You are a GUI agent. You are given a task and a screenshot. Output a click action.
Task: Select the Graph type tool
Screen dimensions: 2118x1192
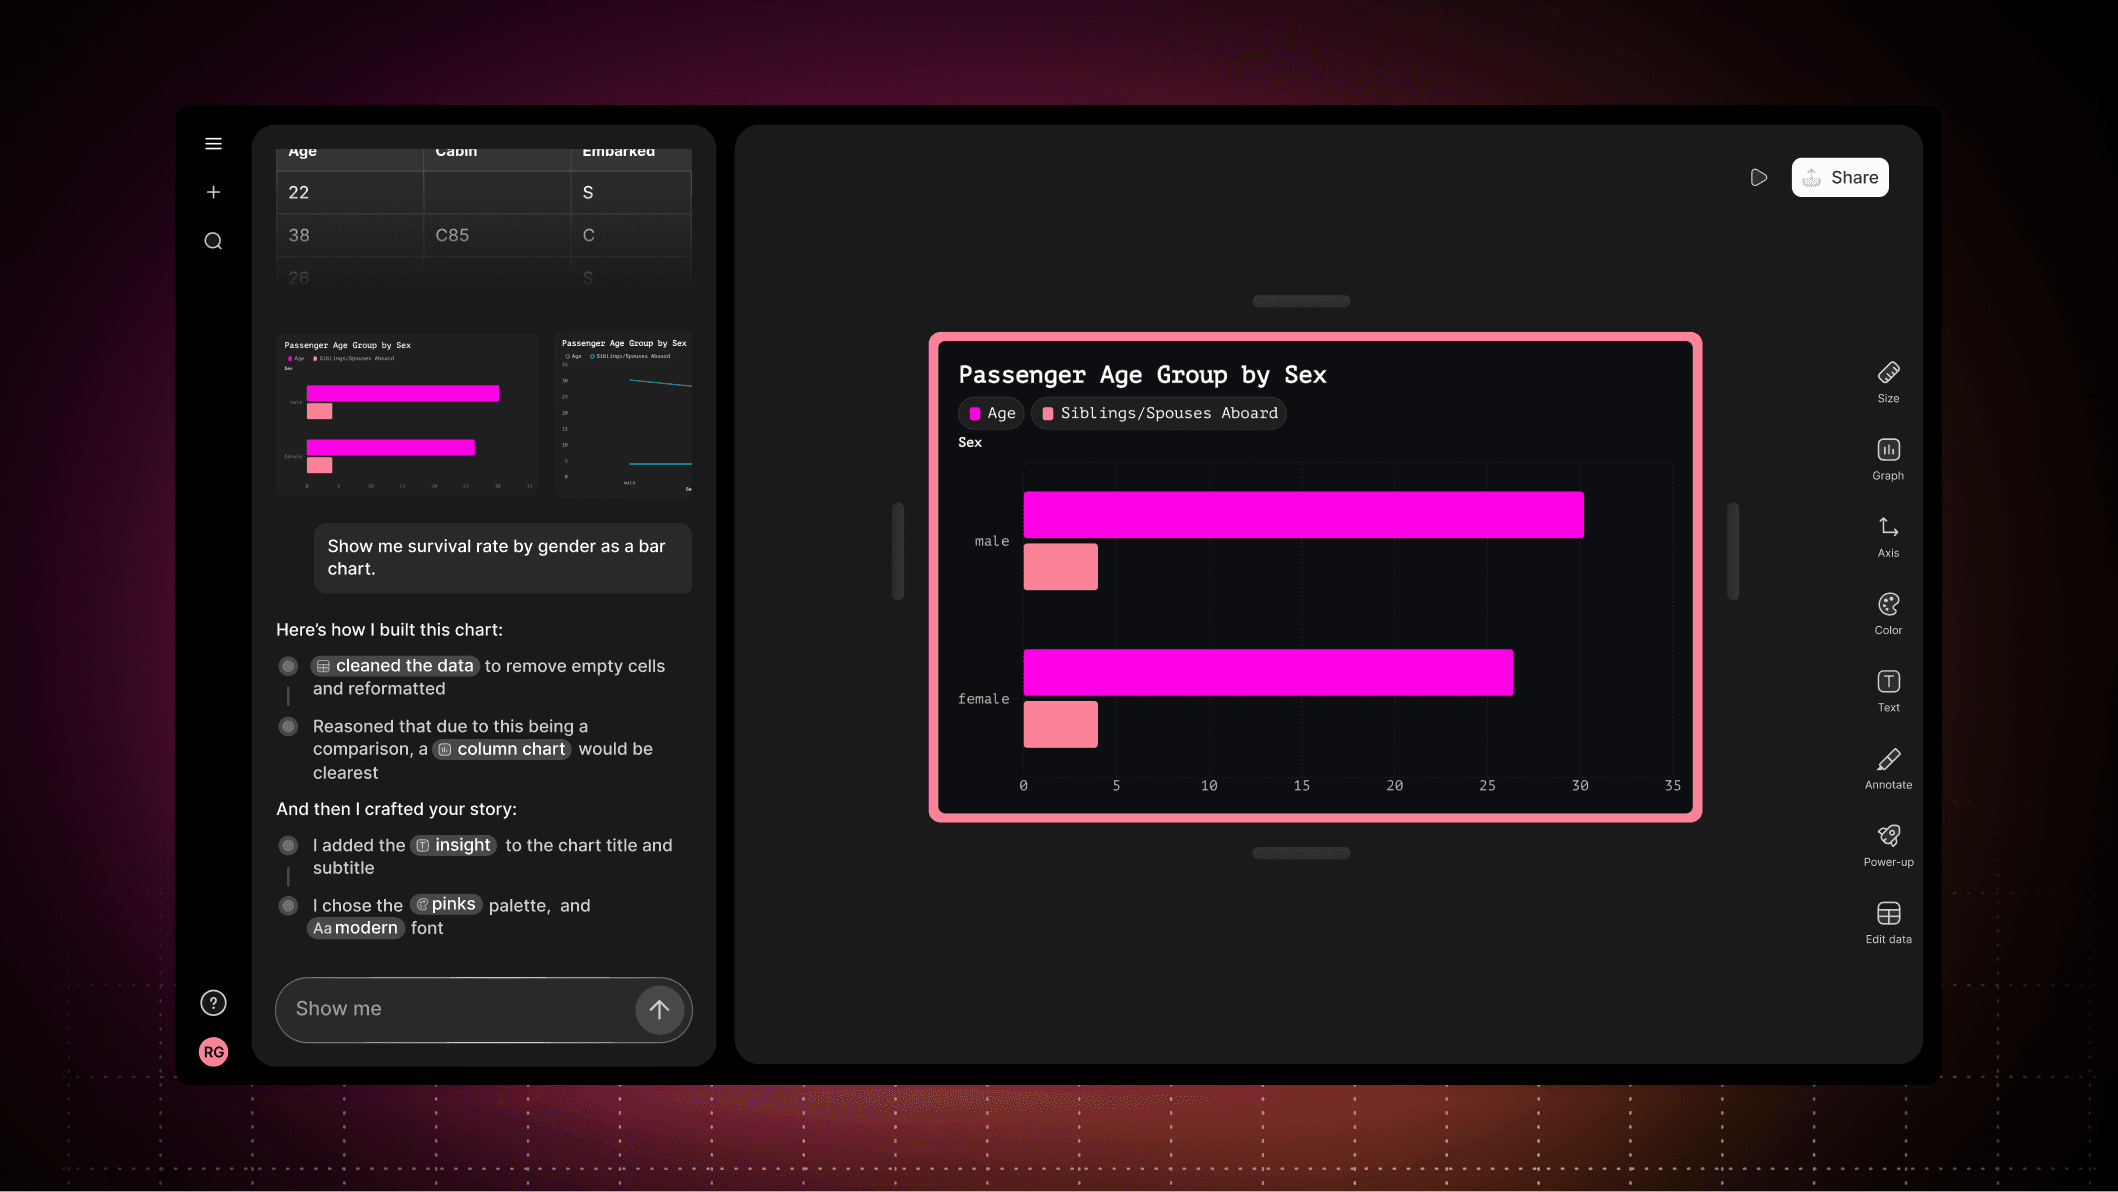[x=1888, y=458]
